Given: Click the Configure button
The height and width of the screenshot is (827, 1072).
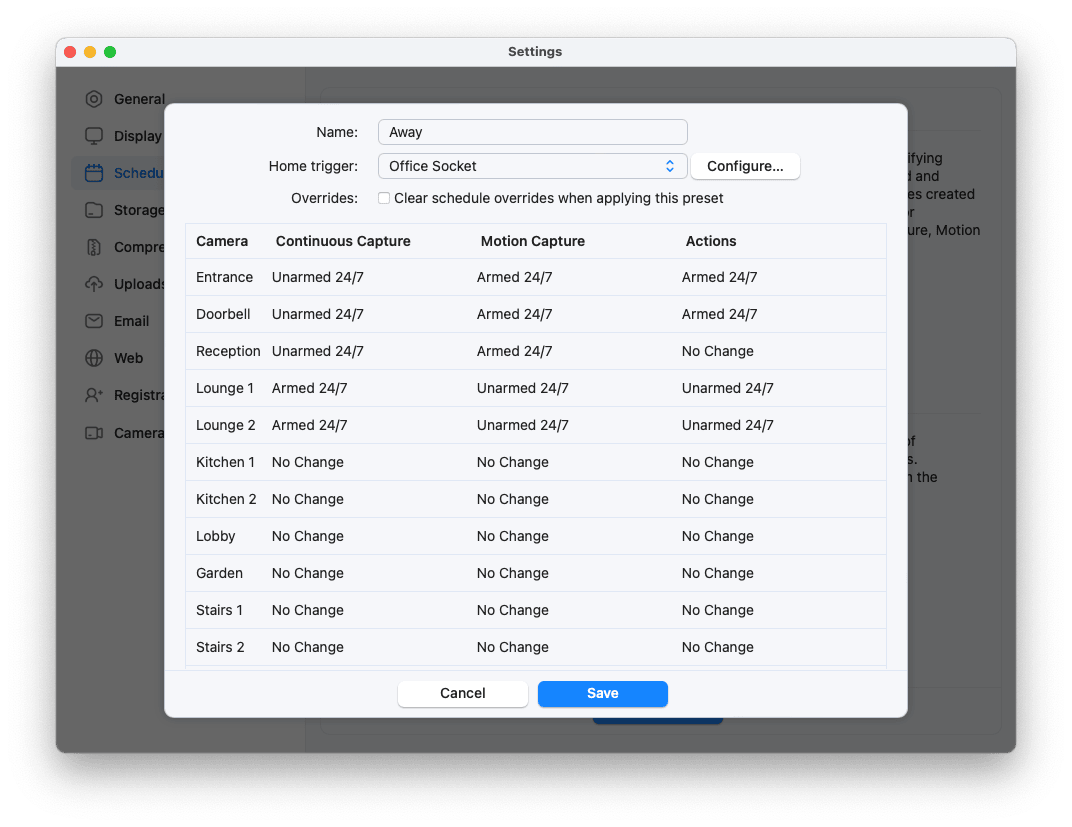Looking at the screenshot, I should pyautogui.click(x=745, y=166).
